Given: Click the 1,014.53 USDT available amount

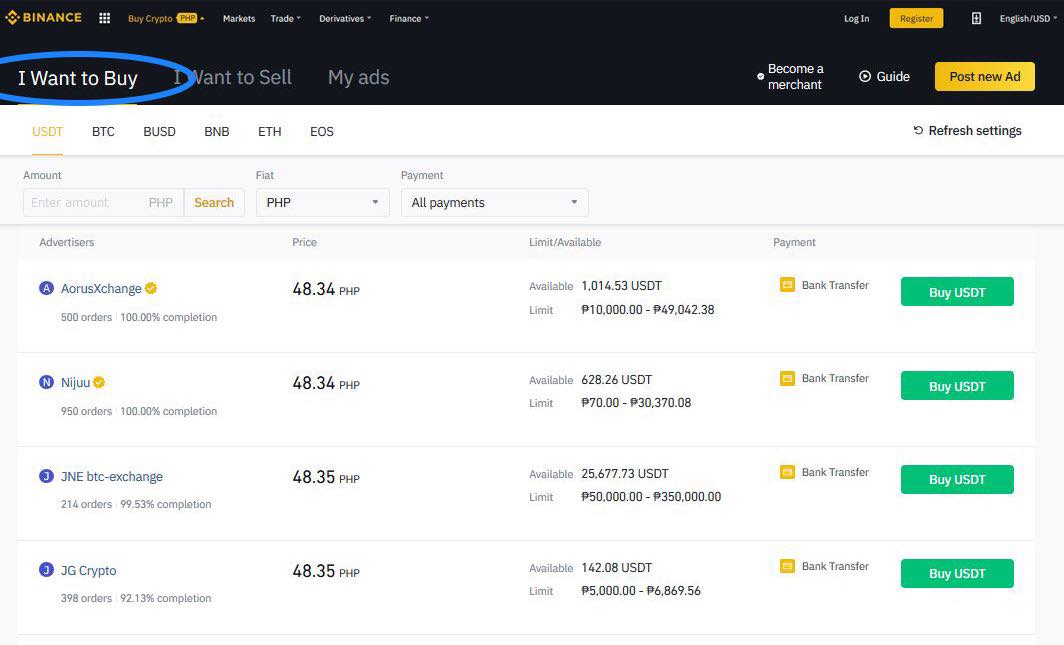Looking at the screenshot, I should [x=621, y=286].
